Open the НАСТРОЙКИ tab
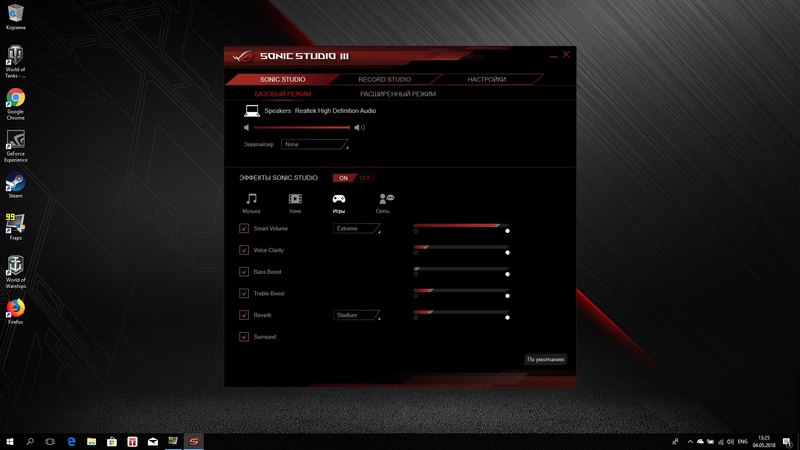This screenshot has height=450, width=800. (487, 80)
